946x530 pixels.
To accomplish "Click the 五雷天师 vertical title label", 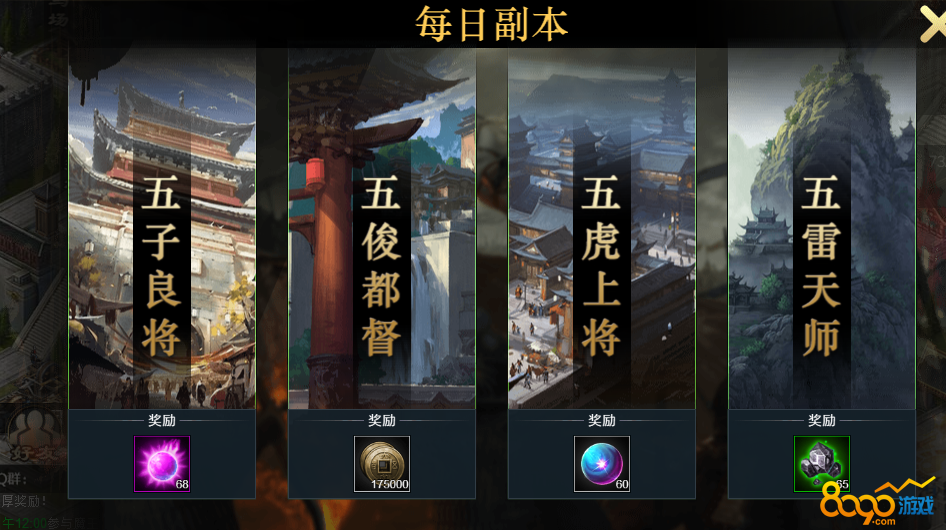I will [x=821, y=266].
